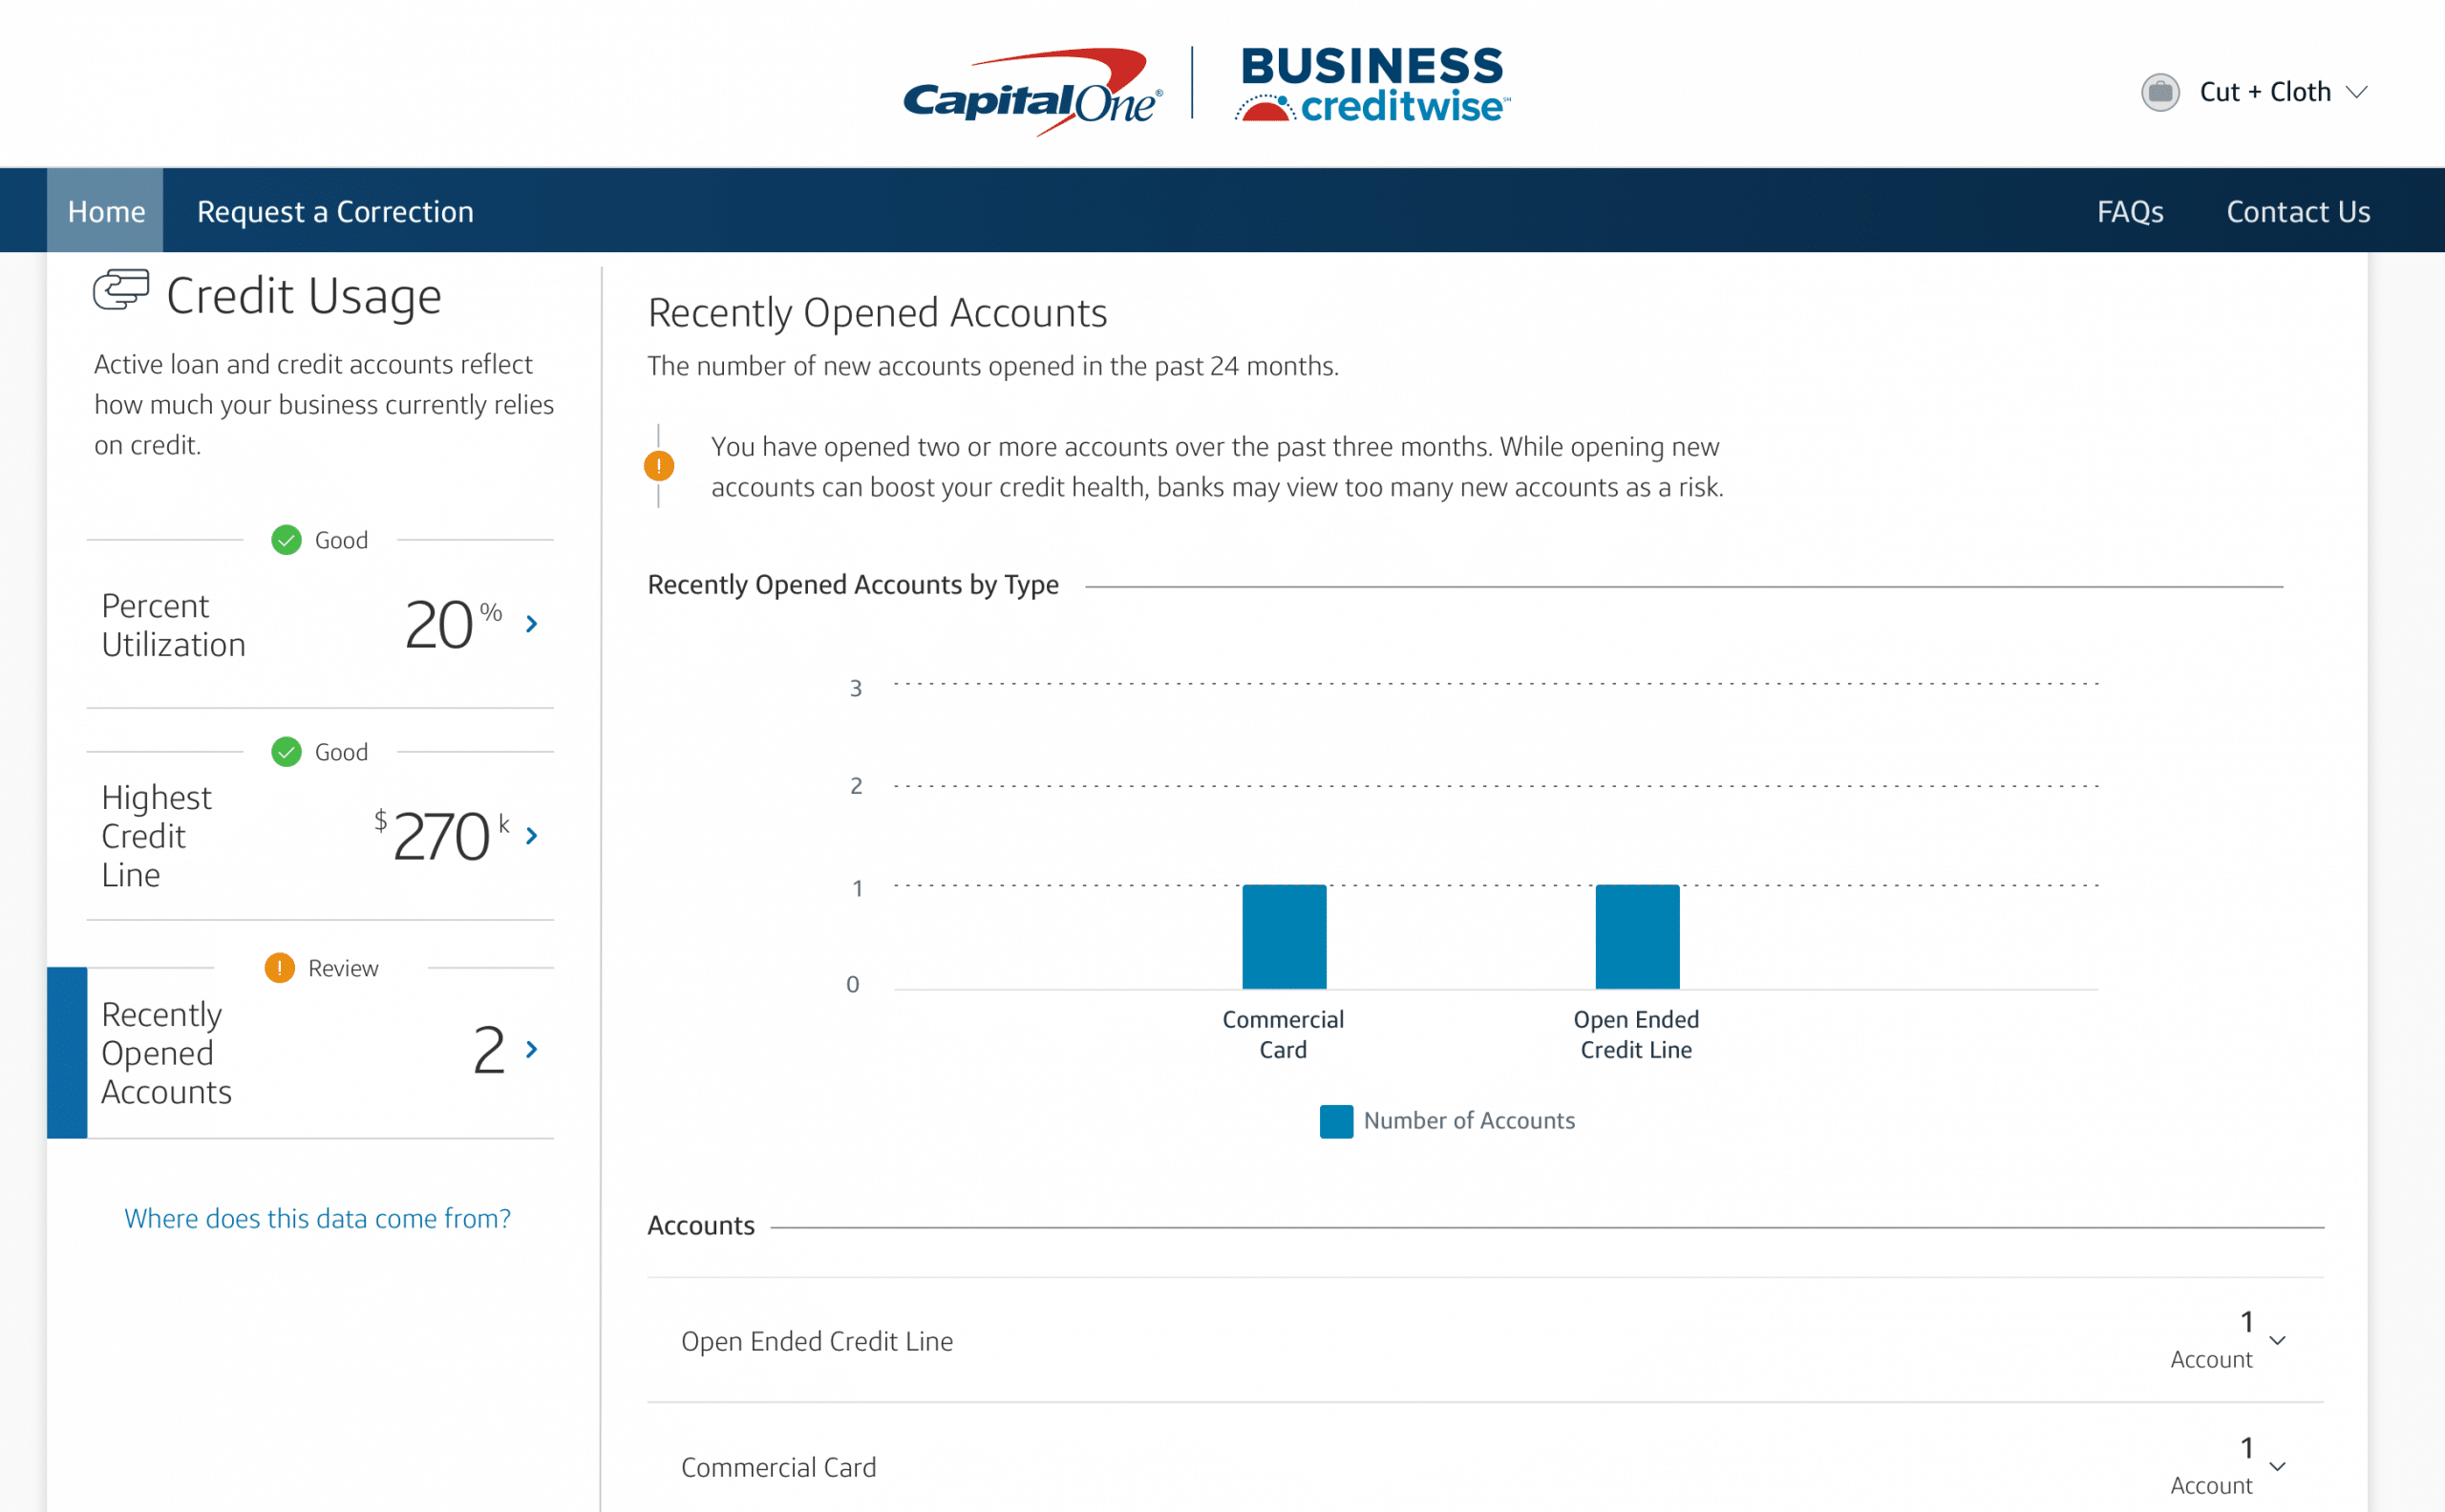The image size is (2445, 1512).
Task: Click the green Good badge above Percent Utilization
Action: 286,540
